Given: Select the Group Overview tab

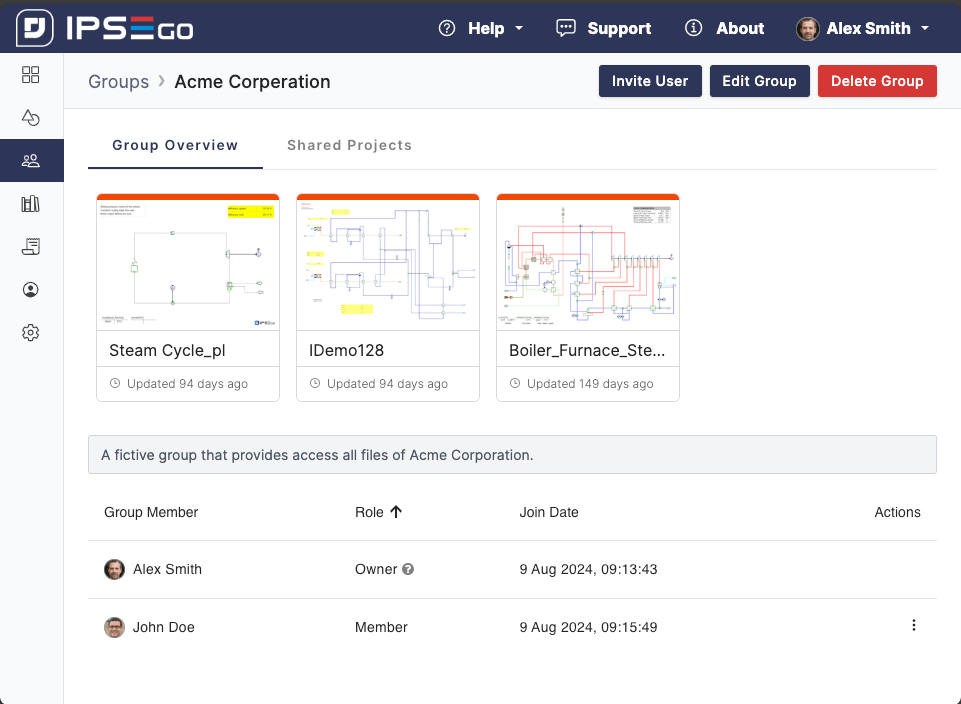Looking at the screenshot, I should [175, 145].
